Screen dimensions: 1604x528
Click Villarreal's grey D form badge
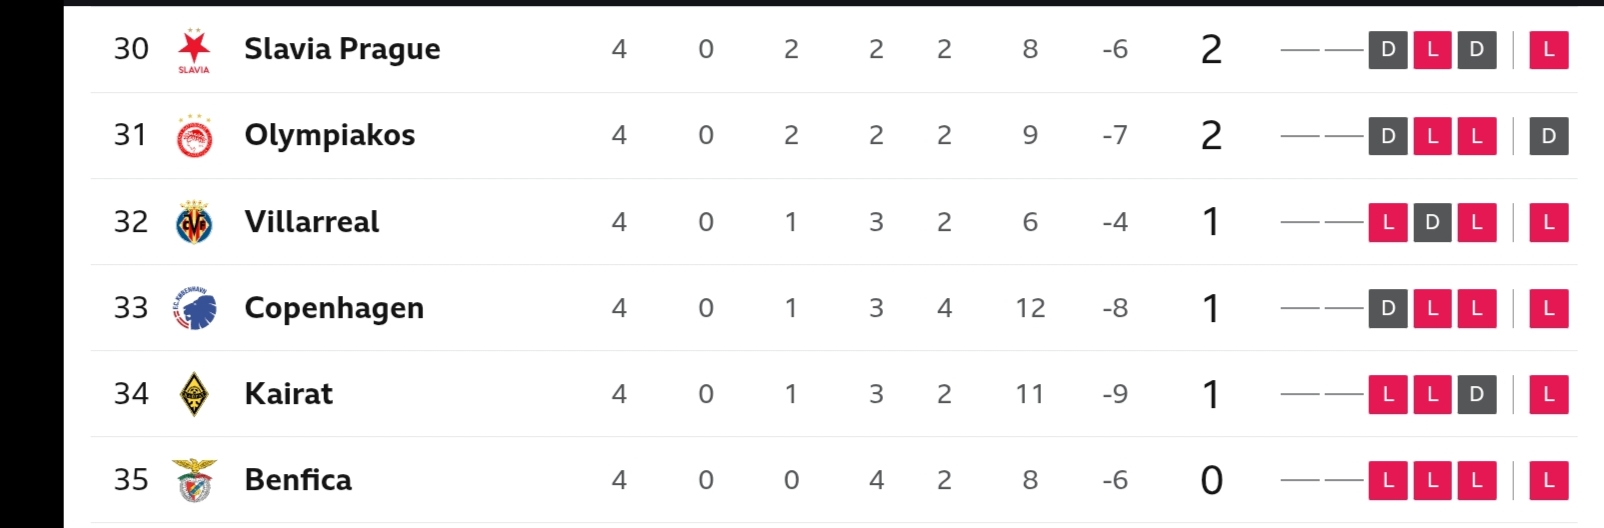pos(1432,222)
